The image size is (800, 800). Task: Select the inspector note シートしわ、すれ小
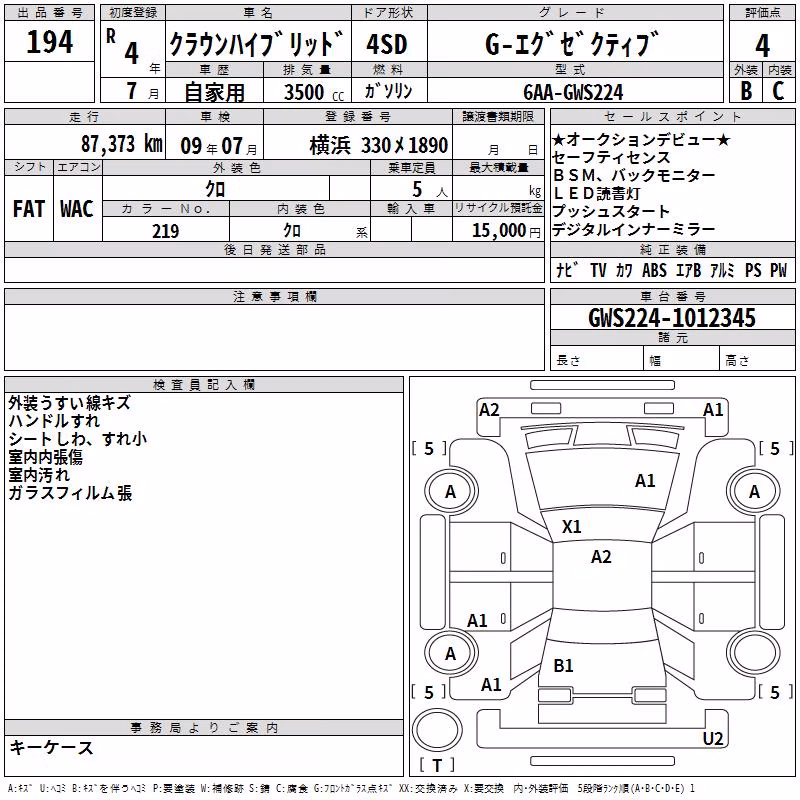(78, 439)
